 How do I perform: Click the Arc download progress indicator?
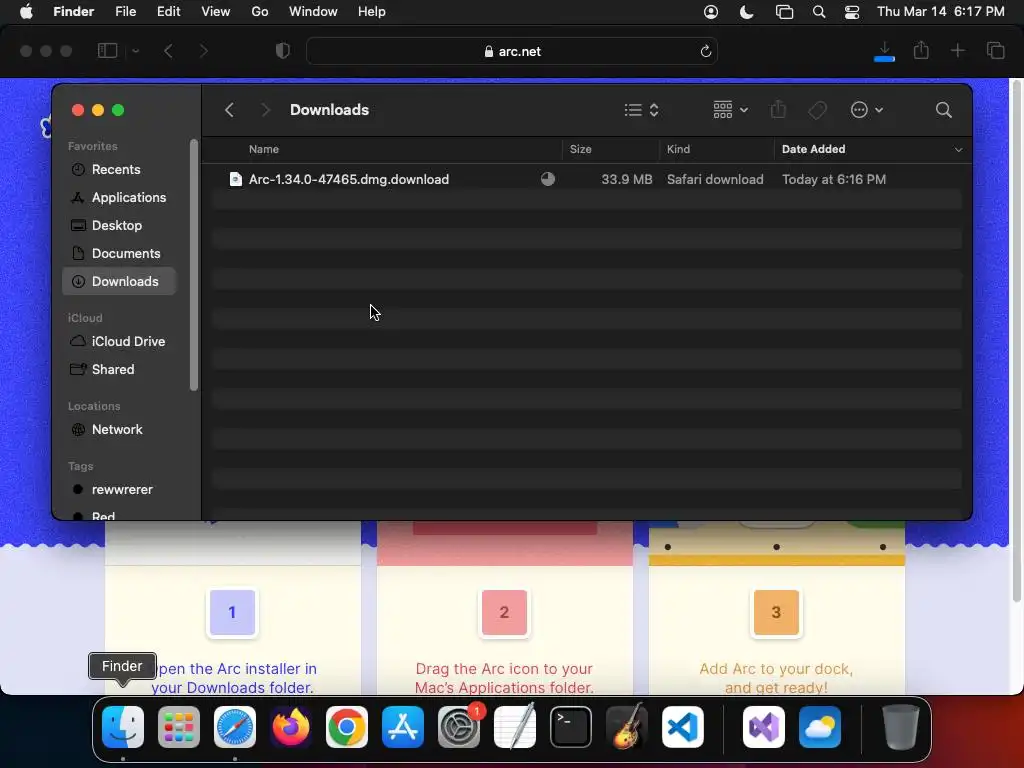548,179
